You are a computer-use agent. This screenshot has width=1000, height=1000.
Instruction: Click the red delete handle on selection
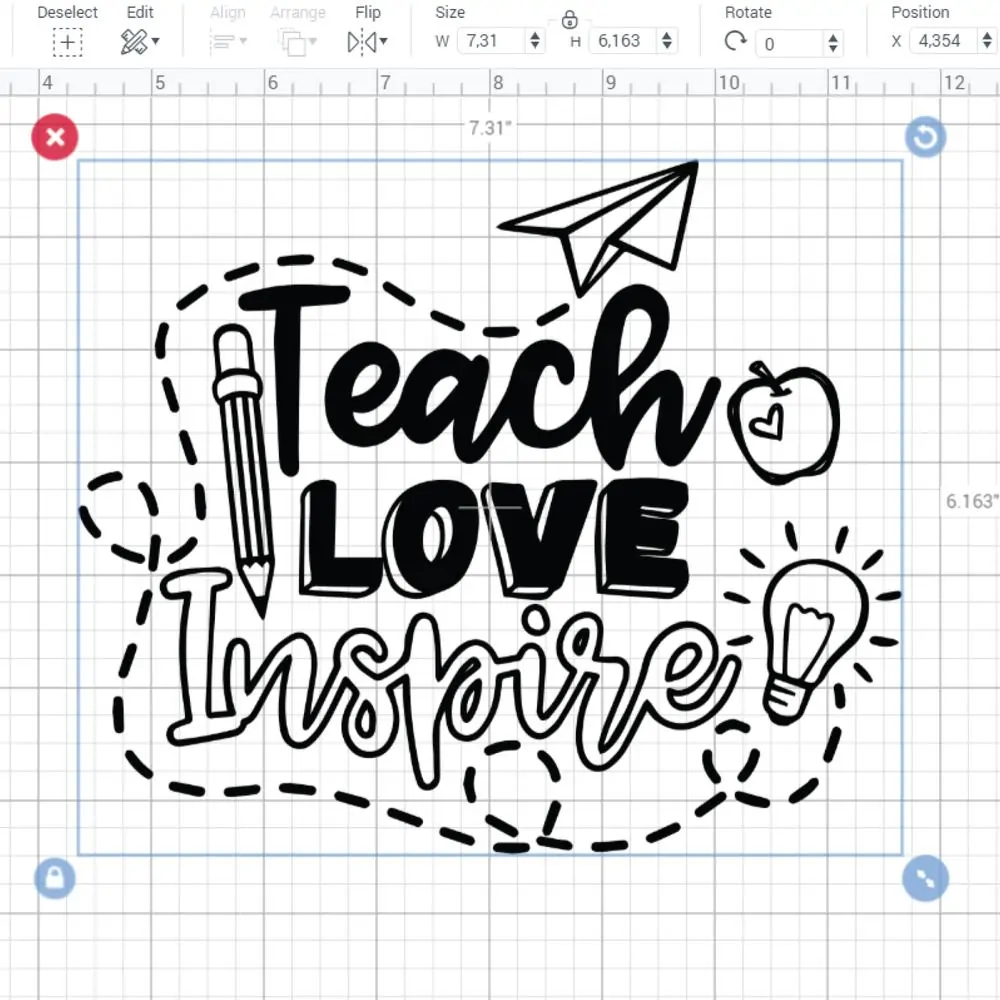(x=55, y=136)
